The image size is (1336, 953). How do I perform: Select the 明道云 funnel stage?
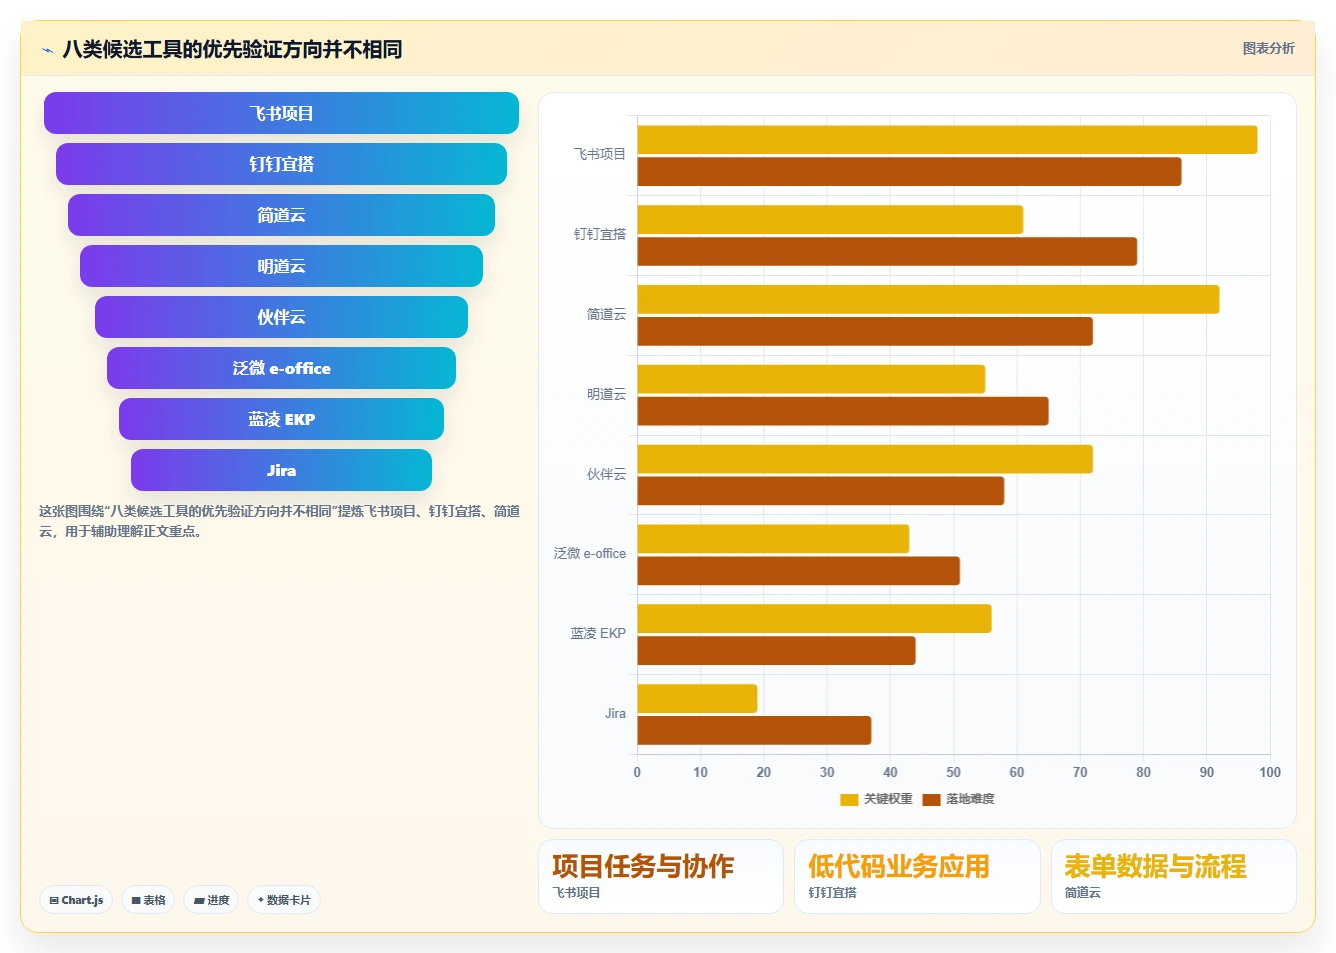click(x=281, y=266)
